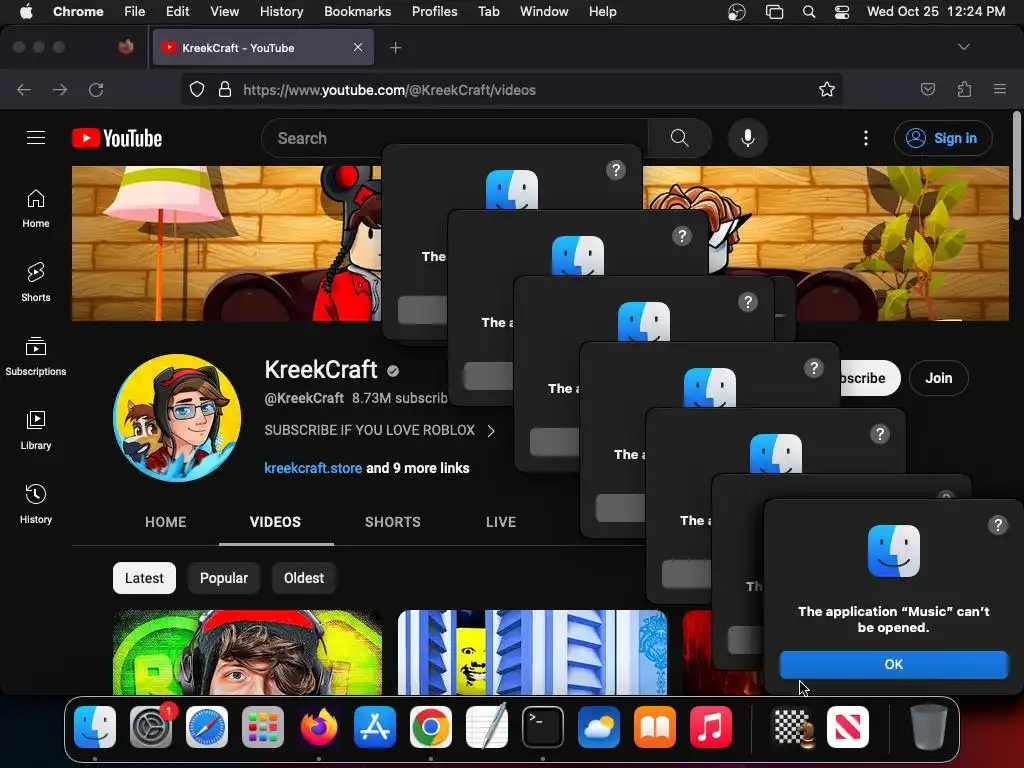Open the first green video thumbnail
The height and width of the screenshot is (768, 1024).
coord(248,652)
